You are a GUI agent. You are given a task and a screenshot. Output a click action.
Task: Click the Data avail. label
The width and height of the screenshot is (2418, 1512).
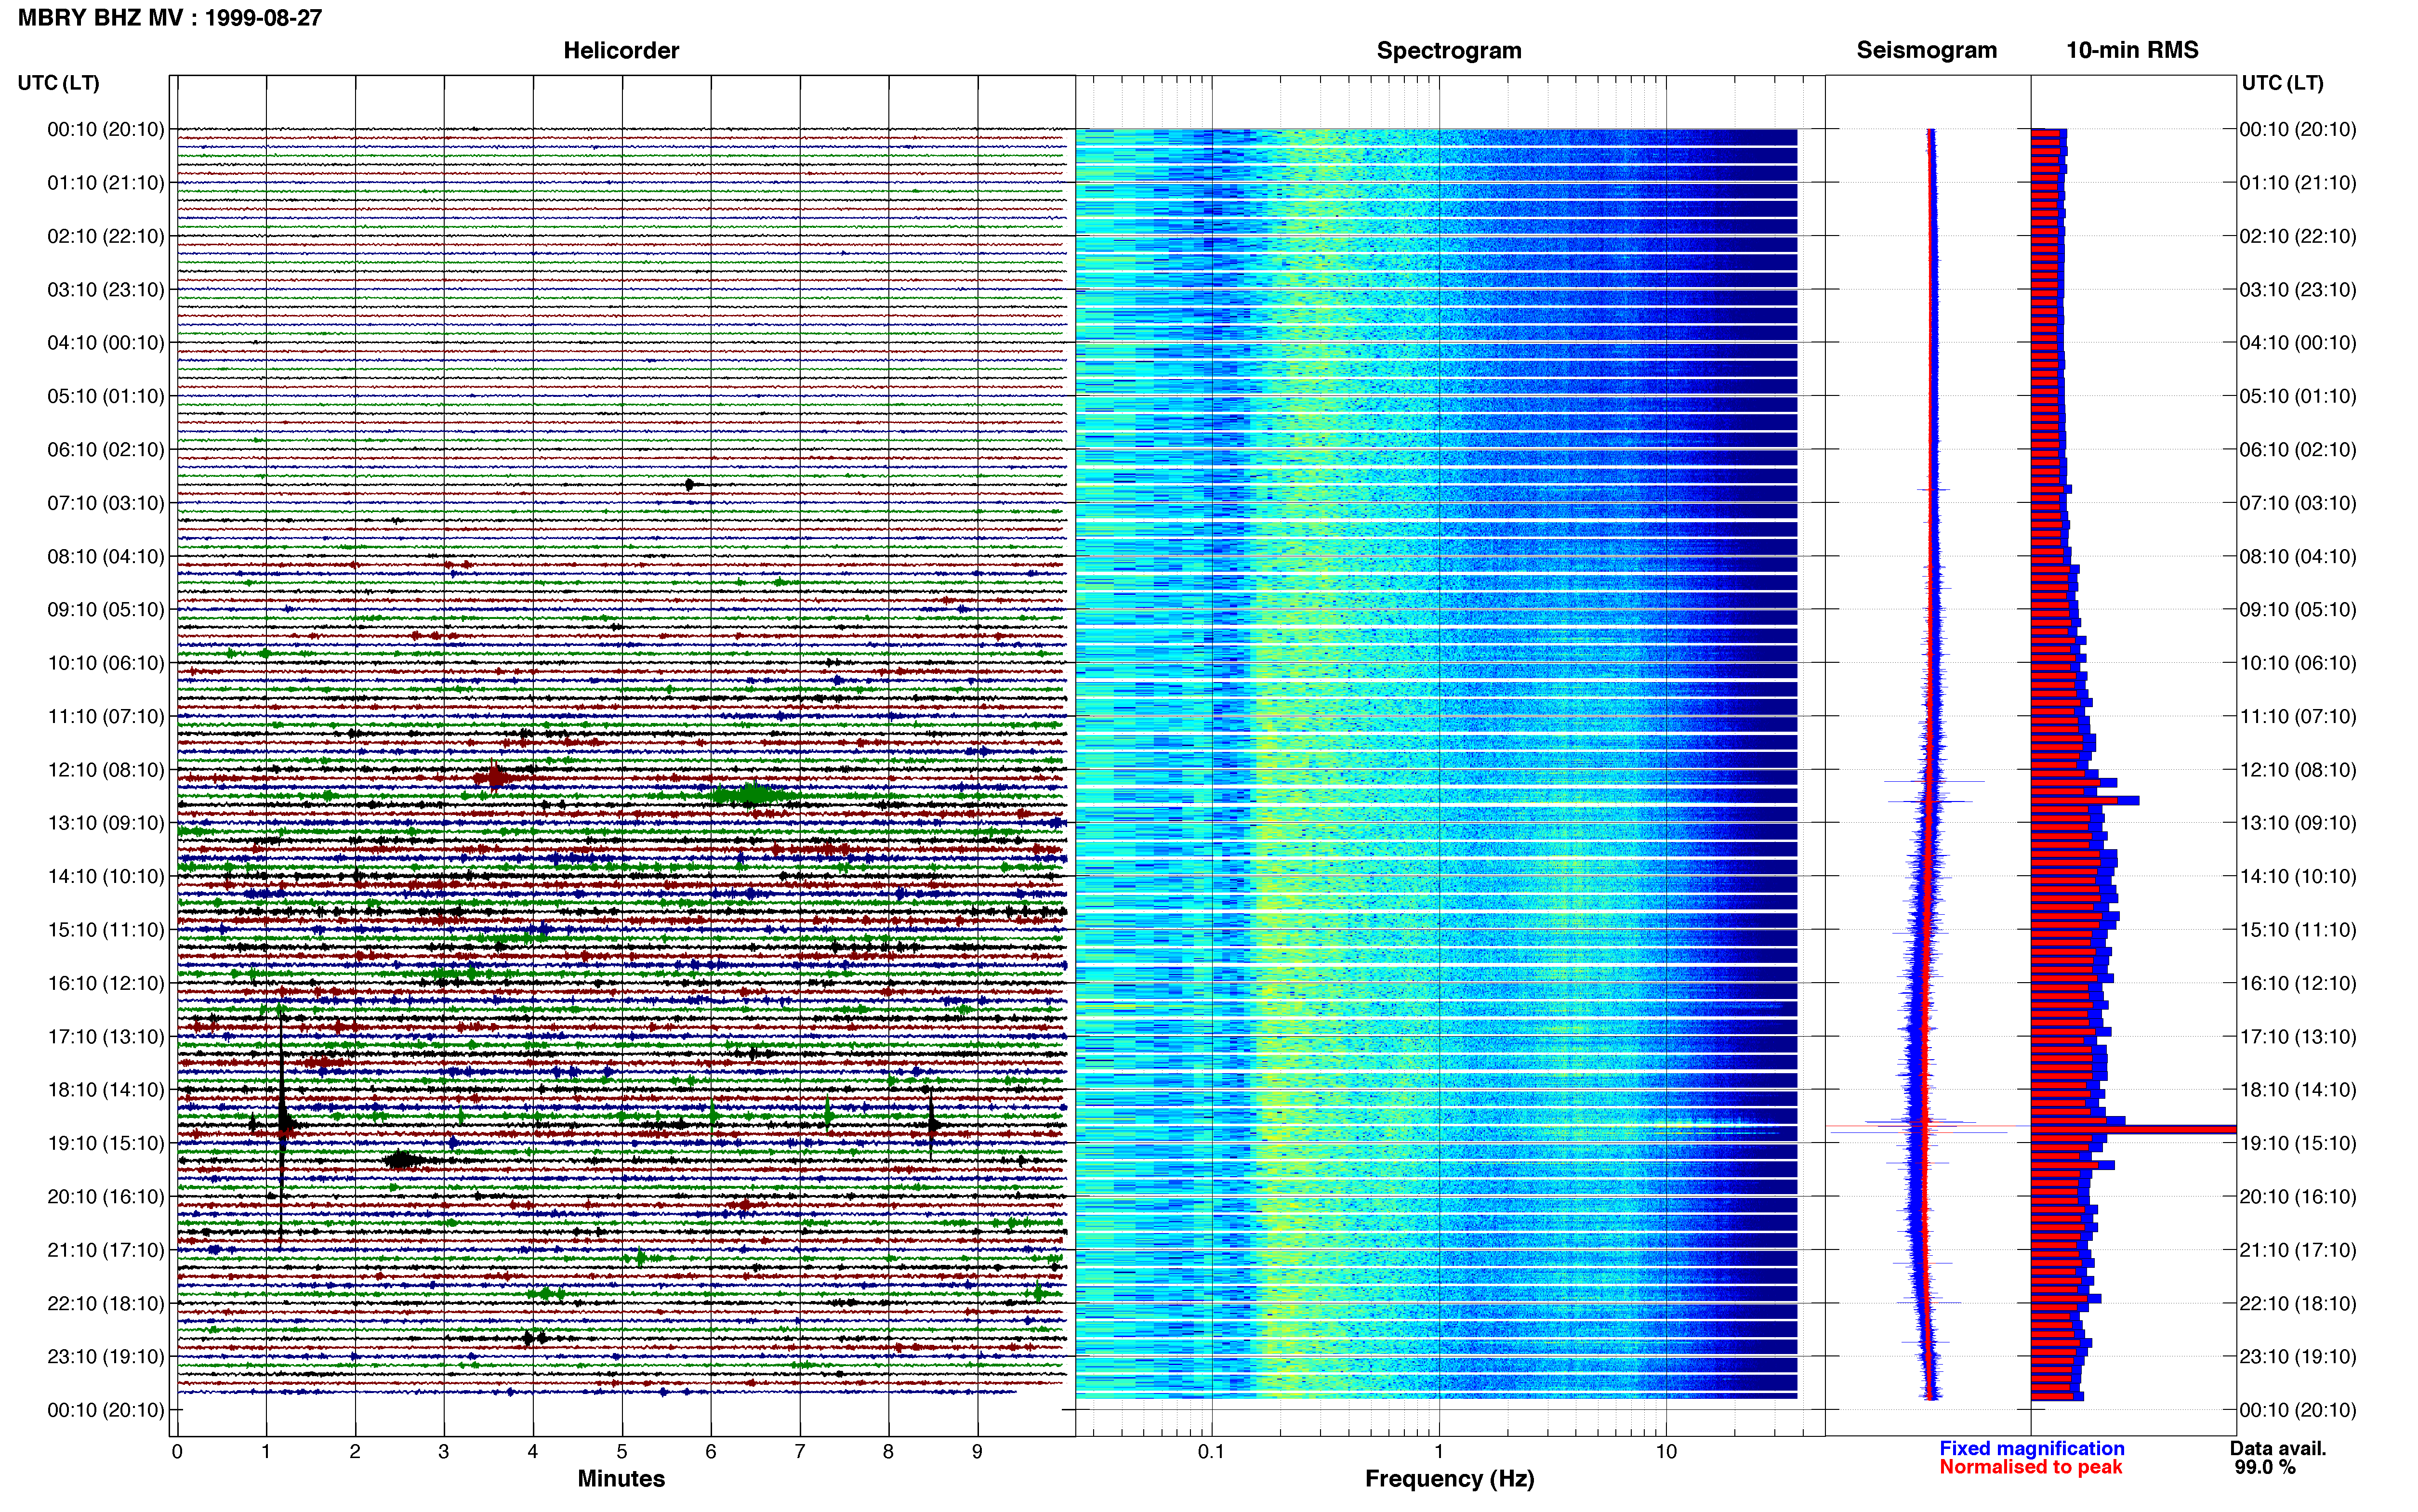point(2278,1448)
